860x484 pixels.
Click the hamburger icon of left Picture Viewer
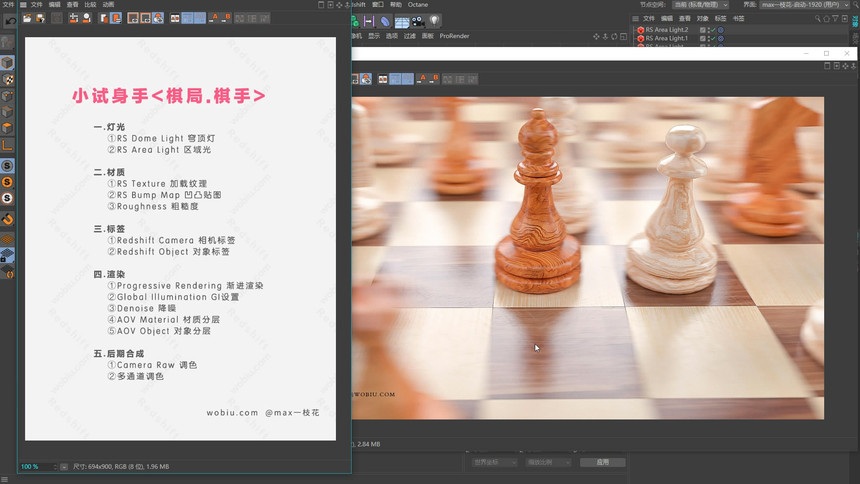point(23,4)
